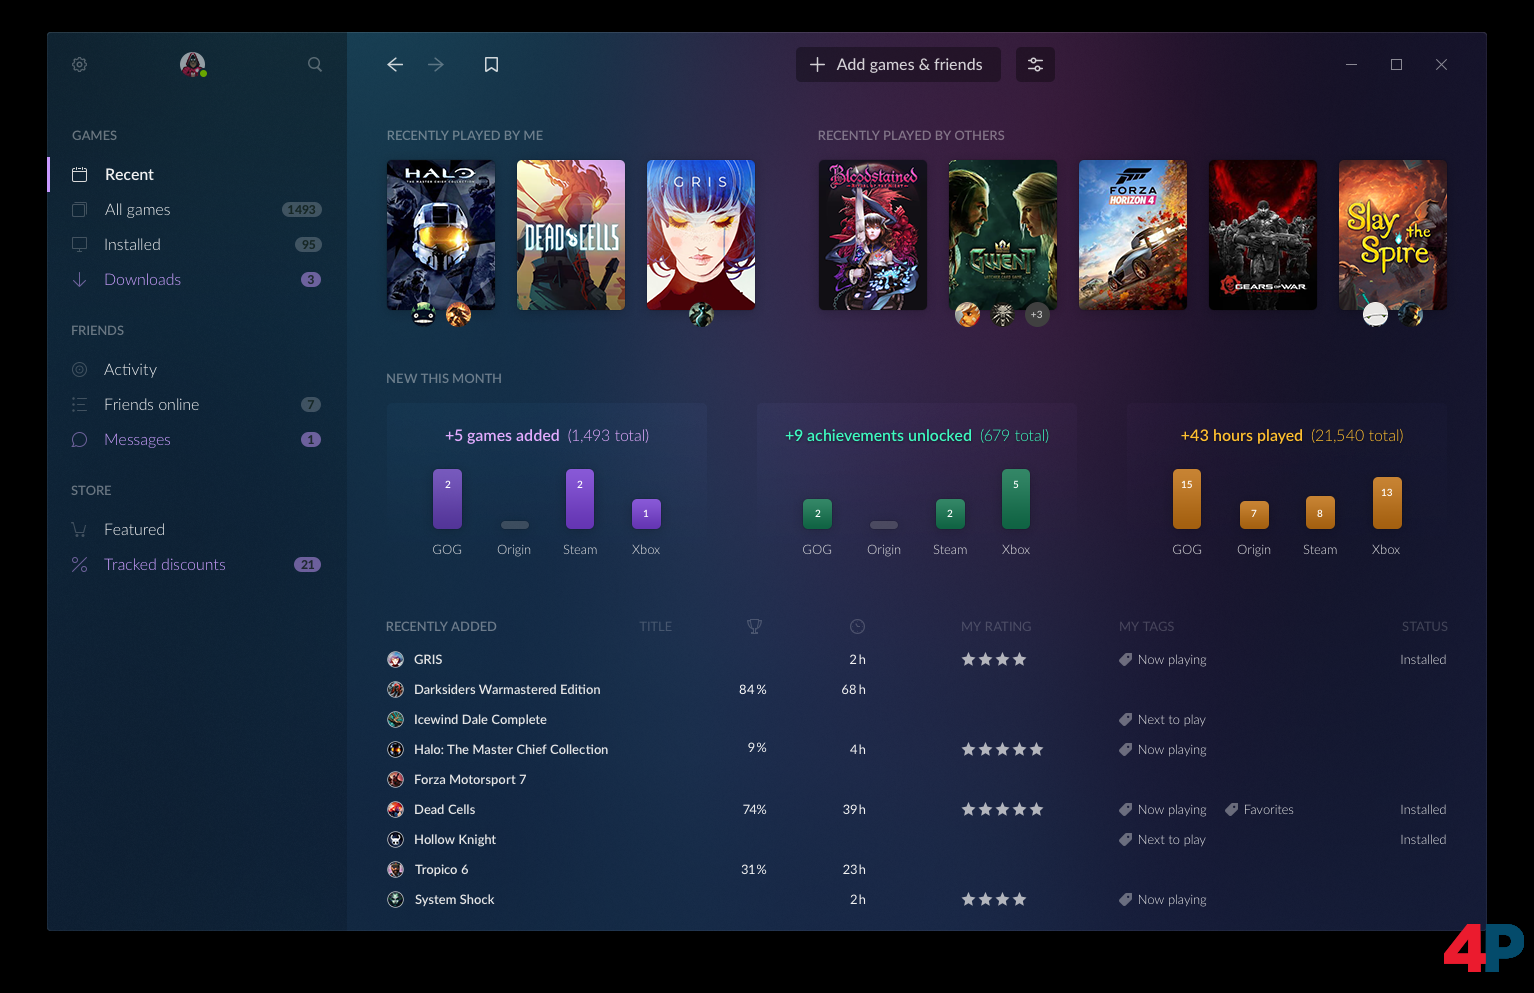Go back with the left arrow
The height and width of the screenshot is (993, 1534).
pos(395,65)
